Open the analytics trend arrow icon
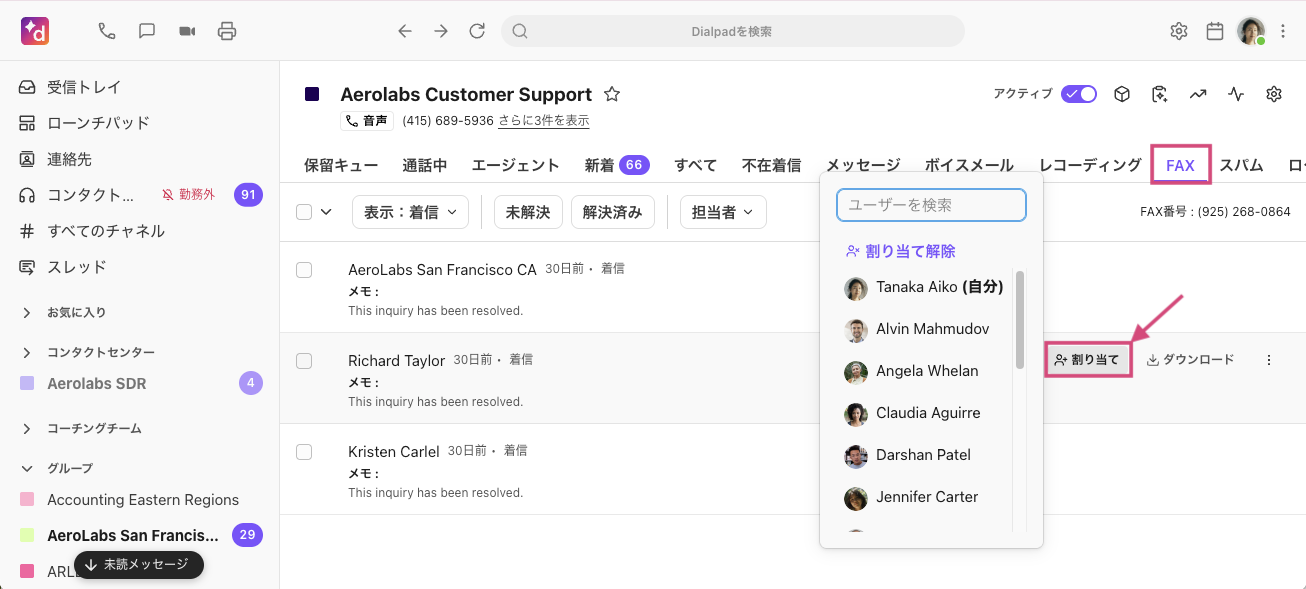1306x589 pixels. tap(1198, 94)
